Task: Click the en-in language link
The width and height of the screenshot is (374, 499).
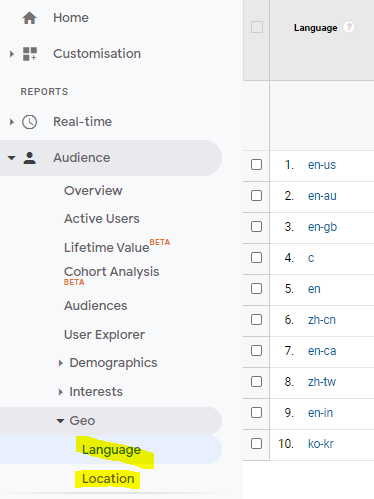Action: 320,413
